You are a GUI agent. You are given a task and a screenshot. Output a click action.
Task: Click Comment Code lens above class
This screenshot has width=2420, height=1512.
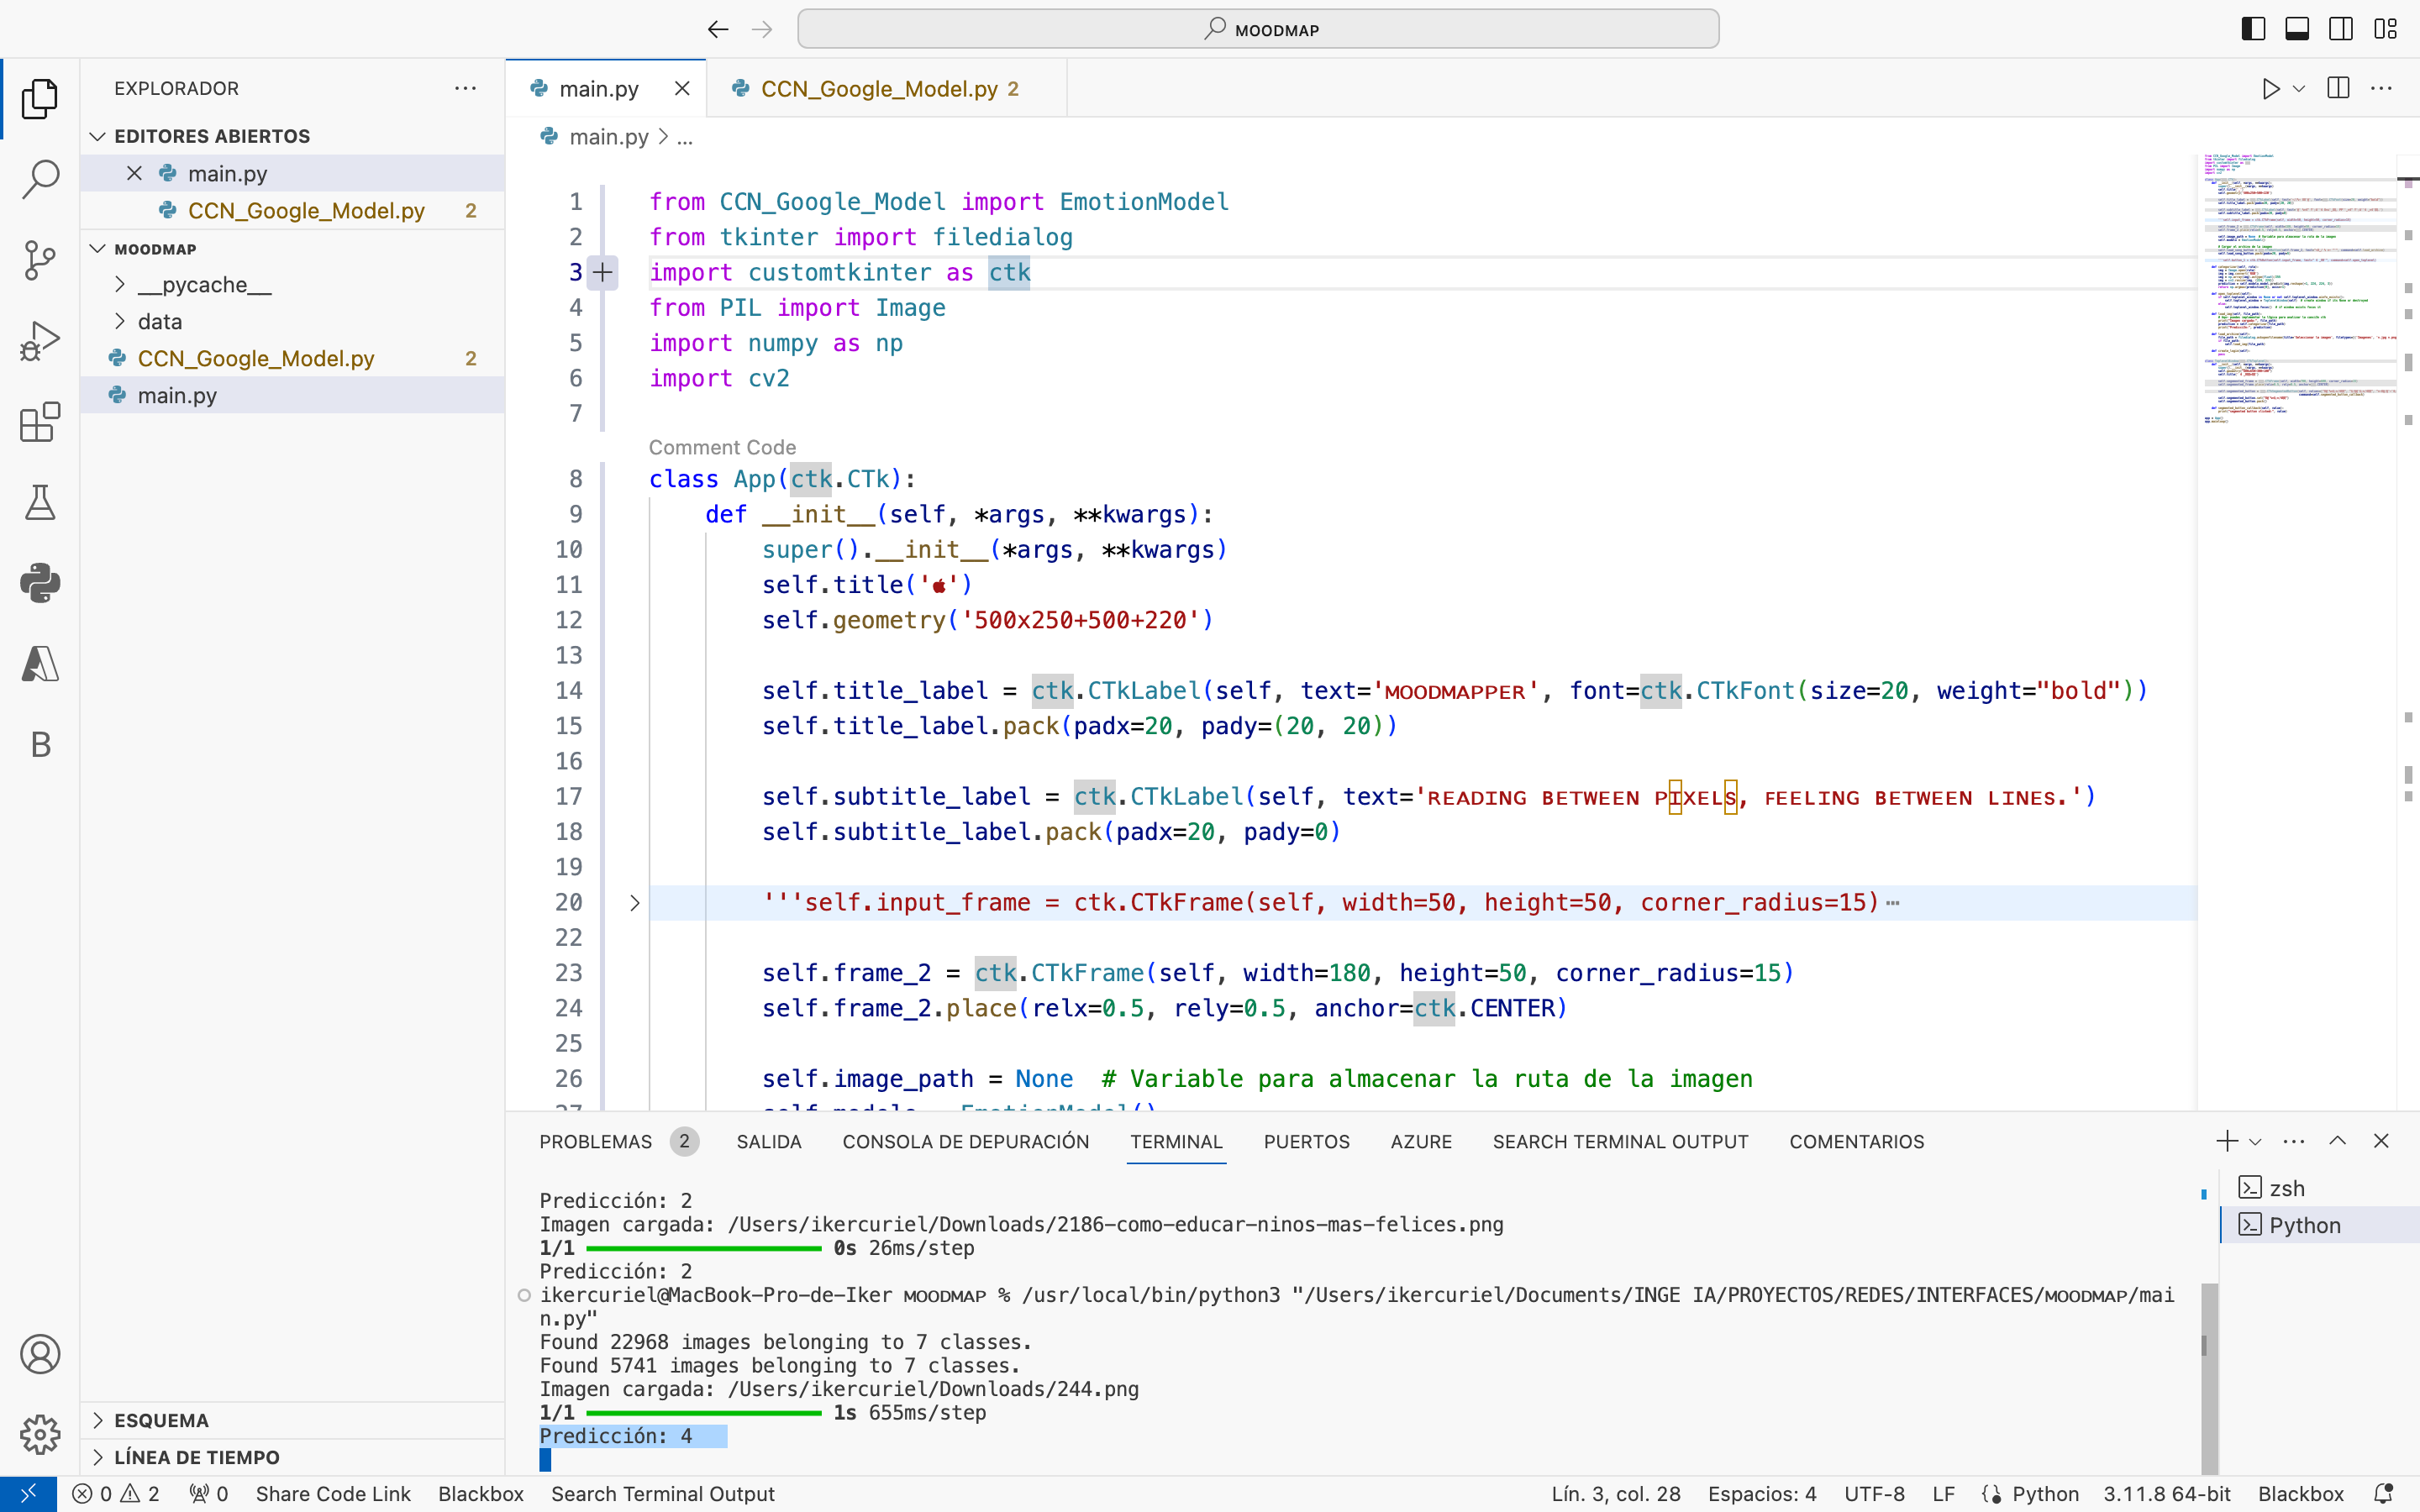[722, 447]
